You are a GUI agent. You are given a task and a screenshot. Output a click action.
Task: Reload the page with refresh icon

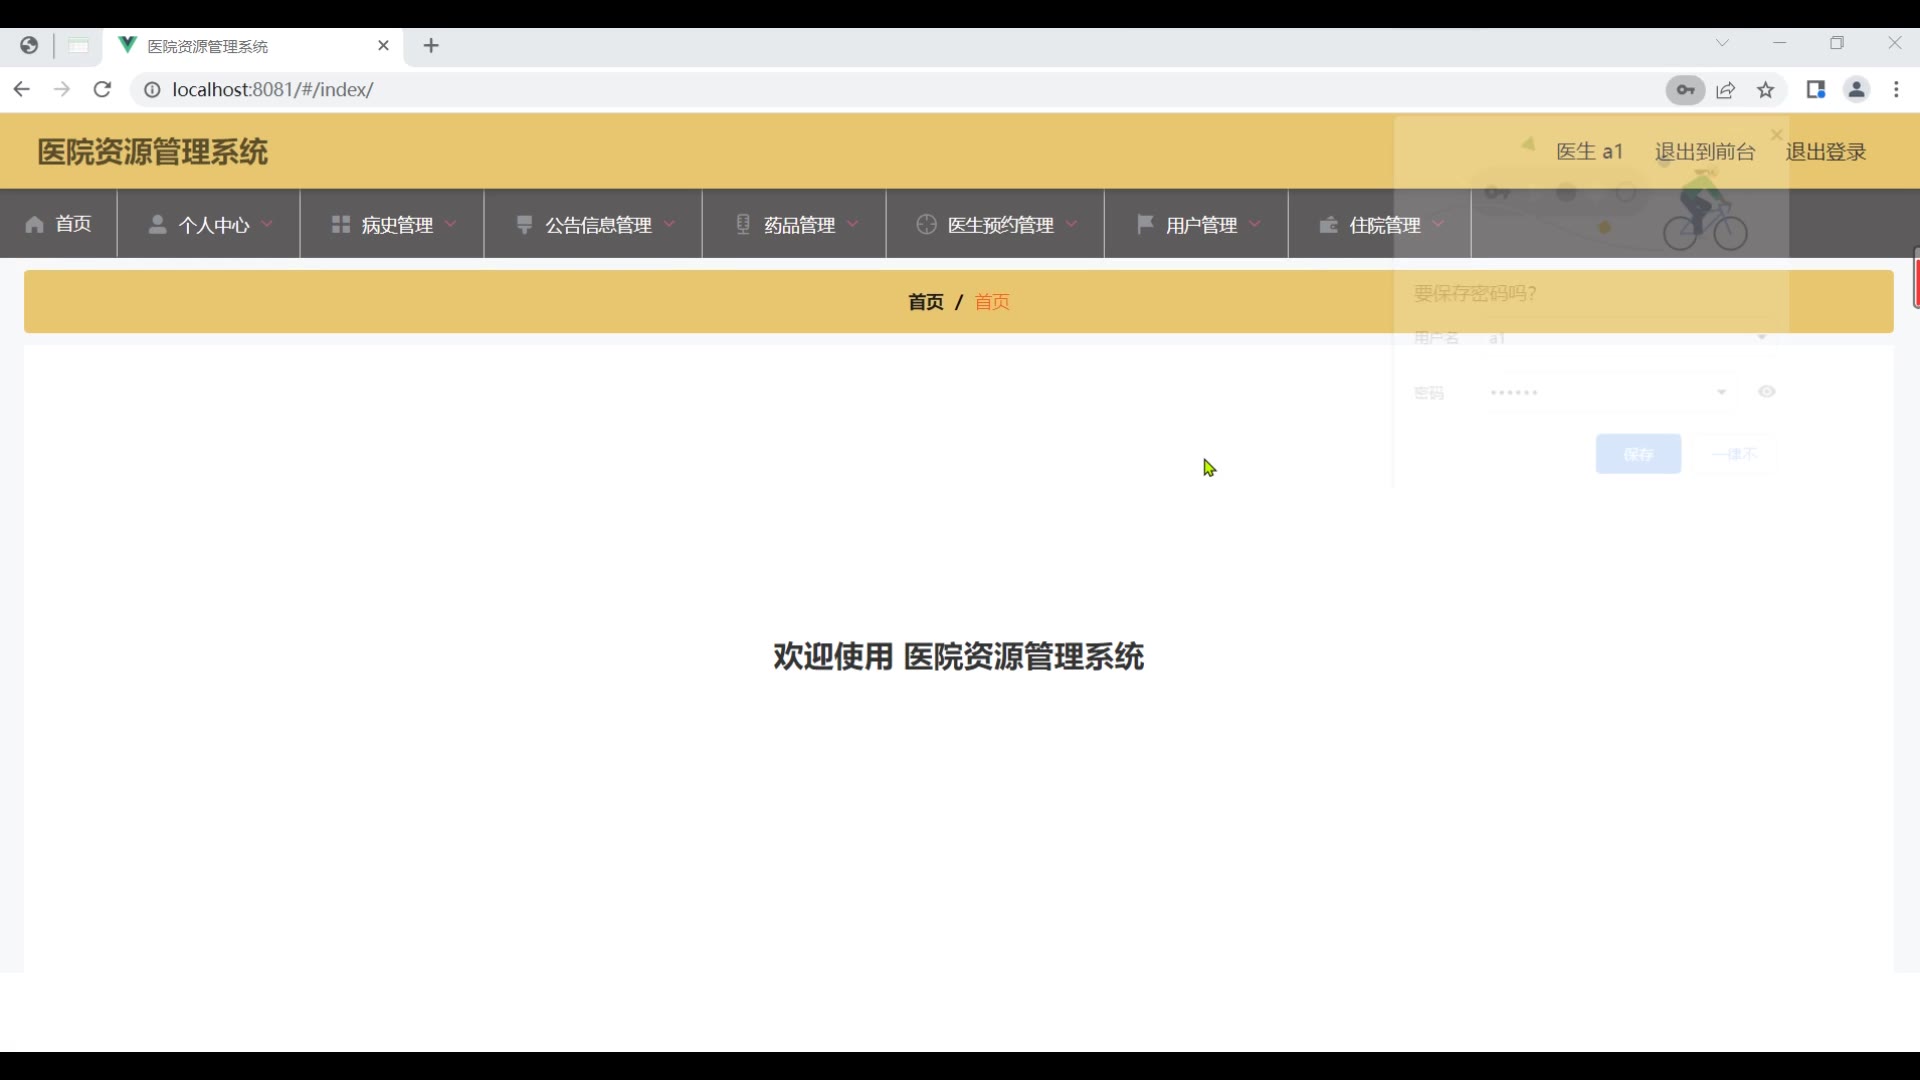(x=102, y=90)
